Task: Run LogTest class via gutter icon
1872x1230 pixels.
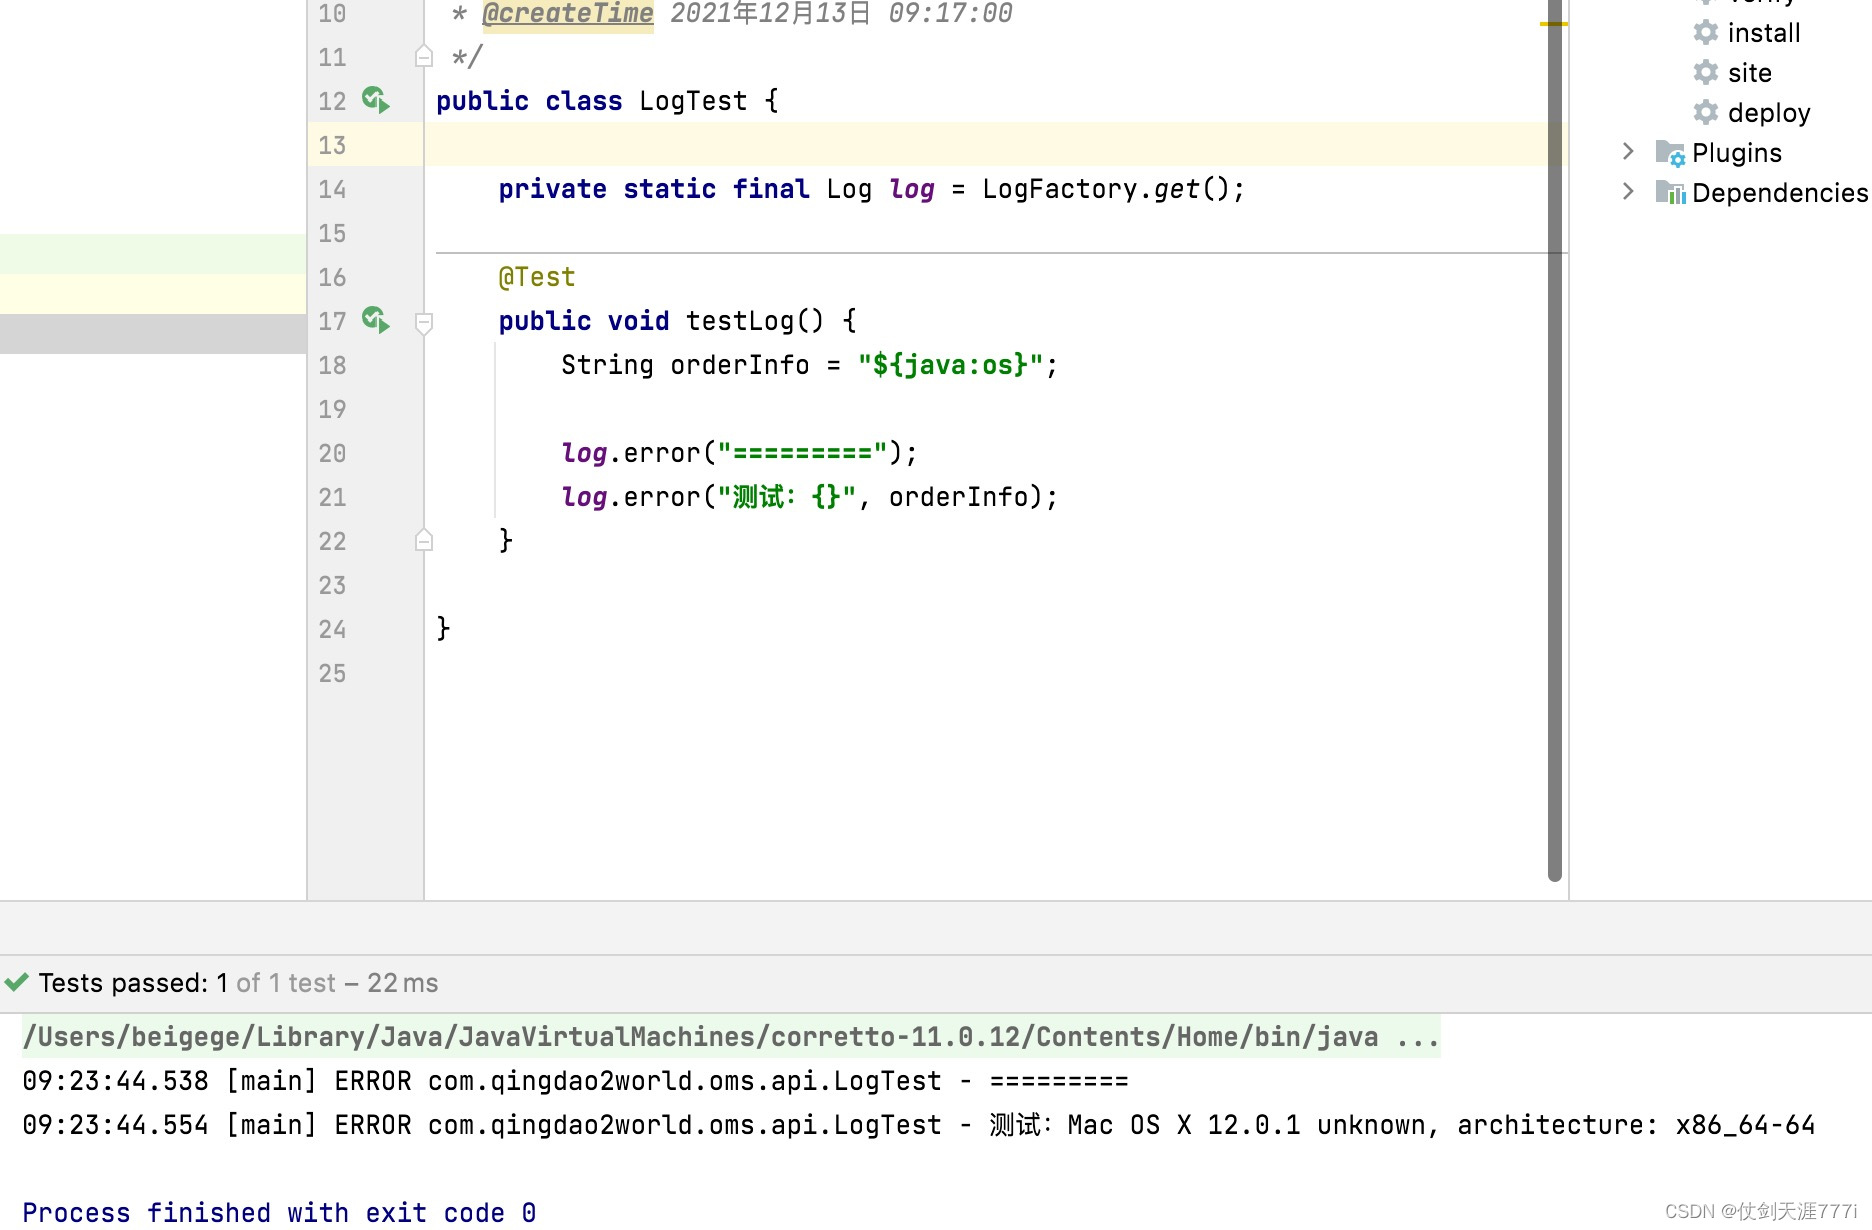Action: [376, 100]
